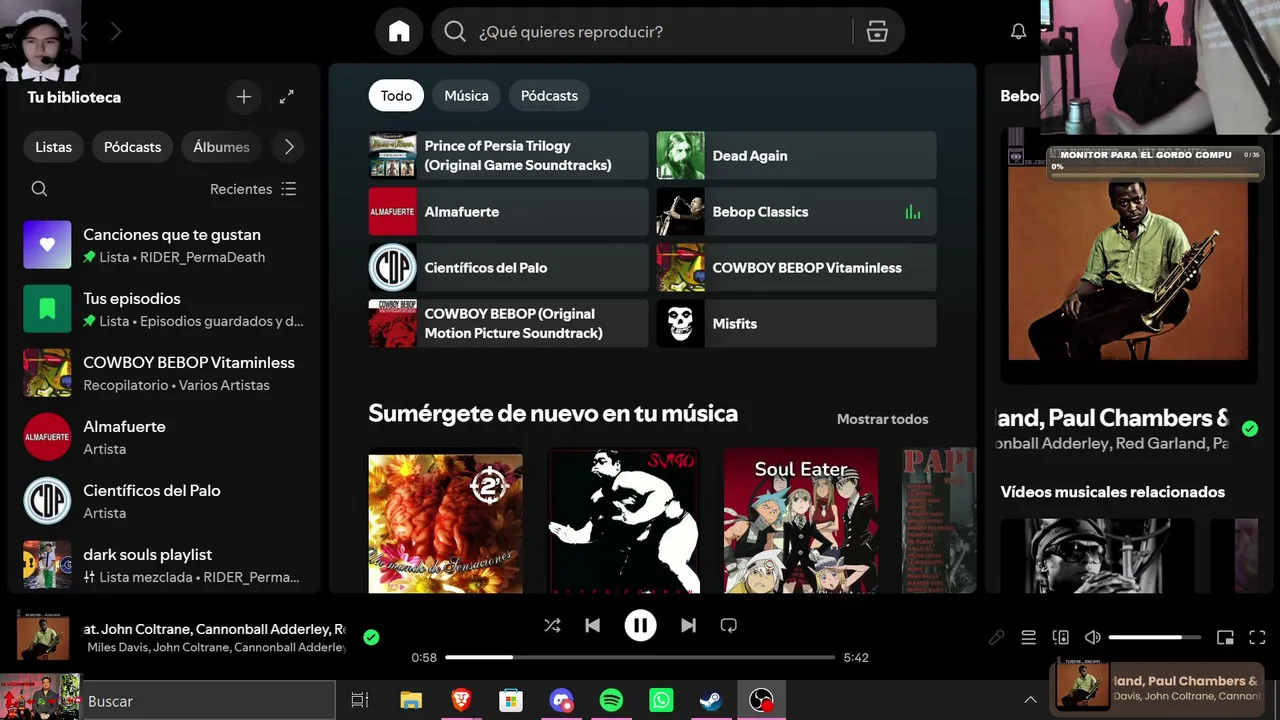Create a new playlist with plus button
Screen dimensions: 1280x720
point(244,97)
